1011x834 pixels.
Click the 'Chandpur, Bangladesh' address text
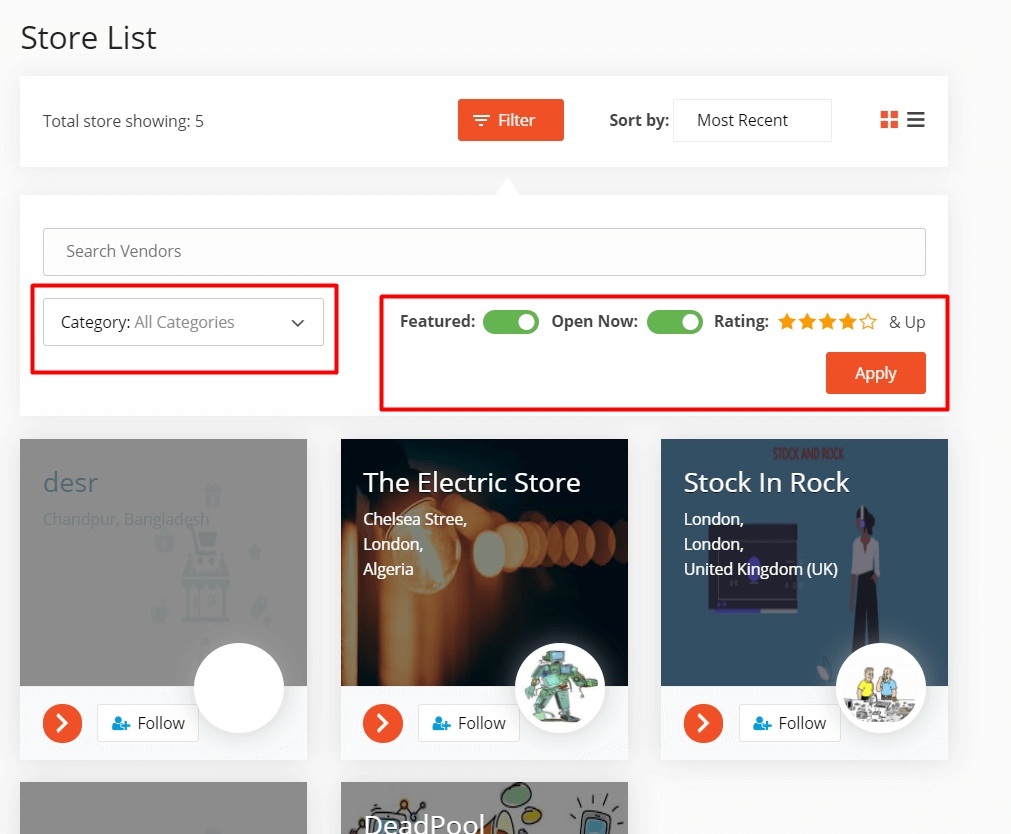point(126,519)
